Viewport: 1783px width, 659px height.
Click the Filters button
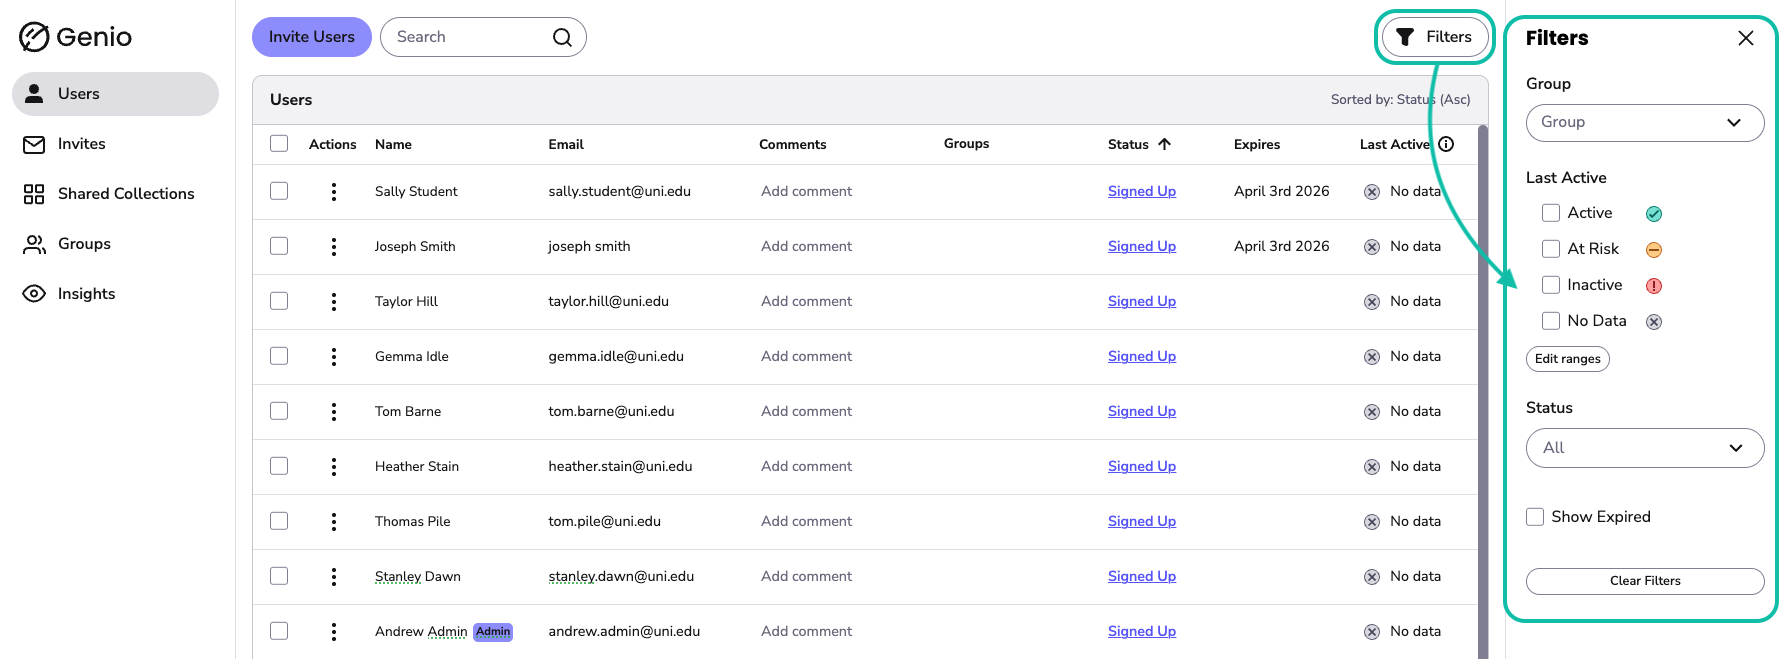[1435, 37]
